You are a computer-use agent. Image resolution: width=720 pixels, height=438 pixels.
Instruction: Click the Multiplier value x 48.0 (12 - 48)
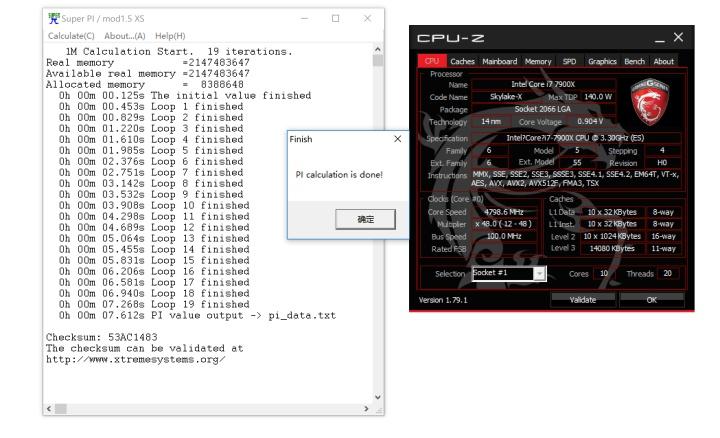click(504, 224)
